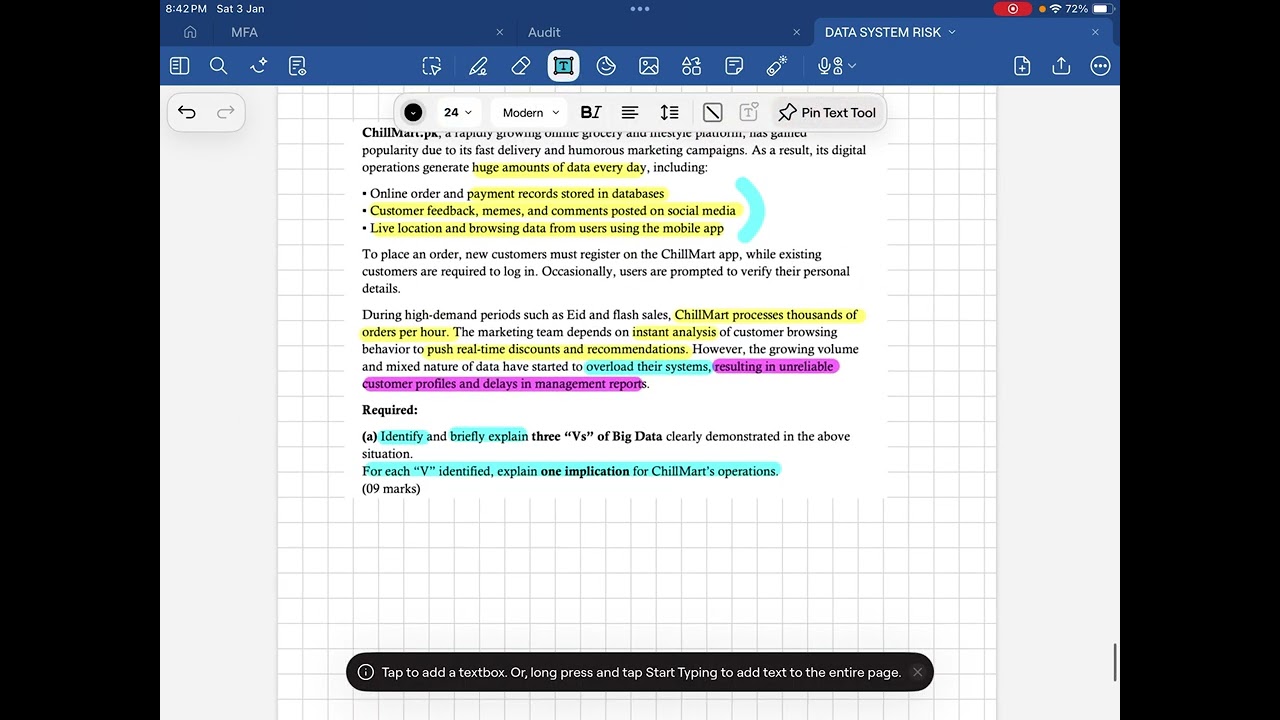Adjust line spacing
The image size is (1280, 720).
pyautogui.click(x=670, y=113)
